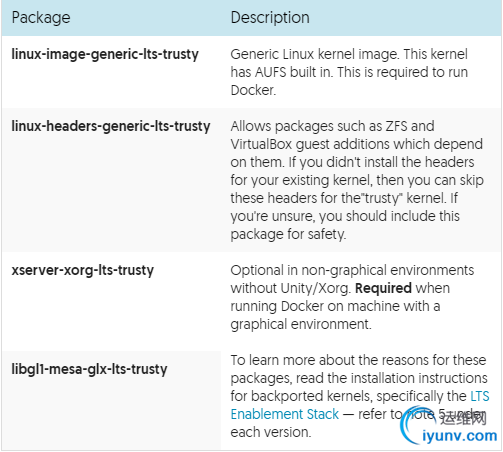The height and width of the screenshot is (452, 503).
Task: Click the 'each version.' text
Action: 271,432
